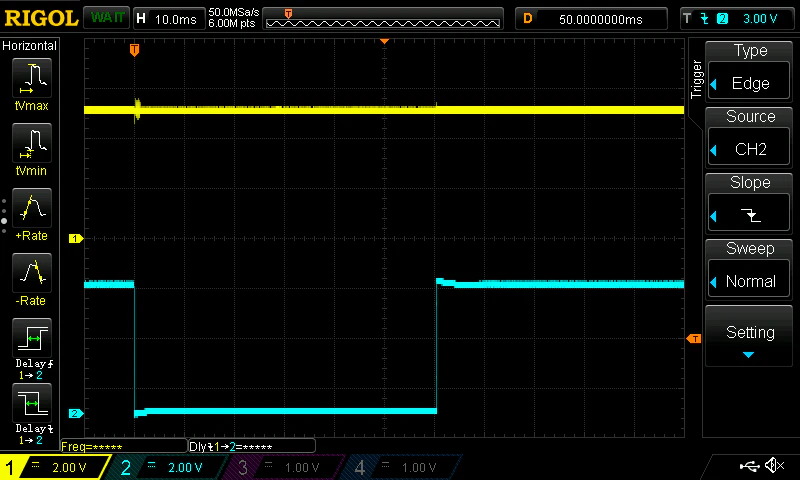The image size is (800, 480).
Task: Toggle the sound speaker icon
Action: (774, 465)
